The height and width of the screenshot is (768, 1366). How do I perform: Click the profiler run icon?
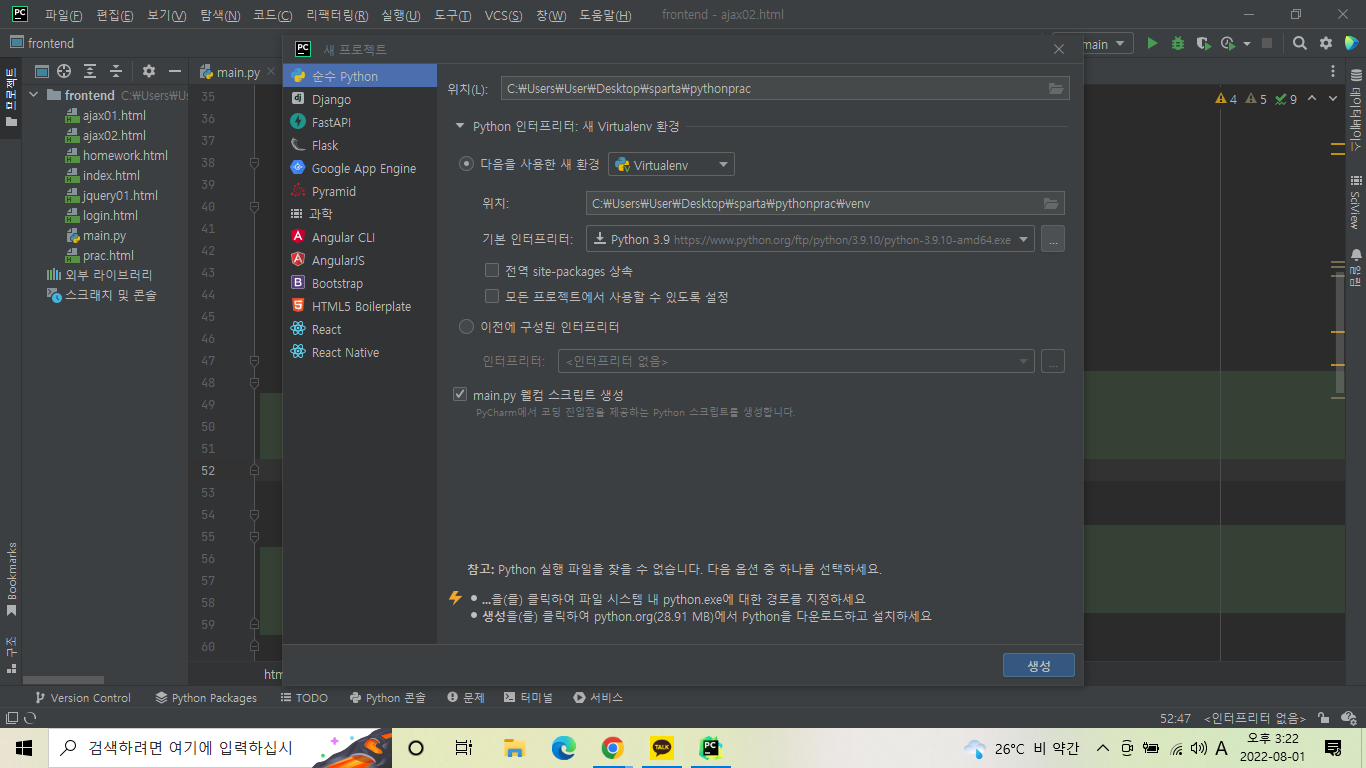1229,43
